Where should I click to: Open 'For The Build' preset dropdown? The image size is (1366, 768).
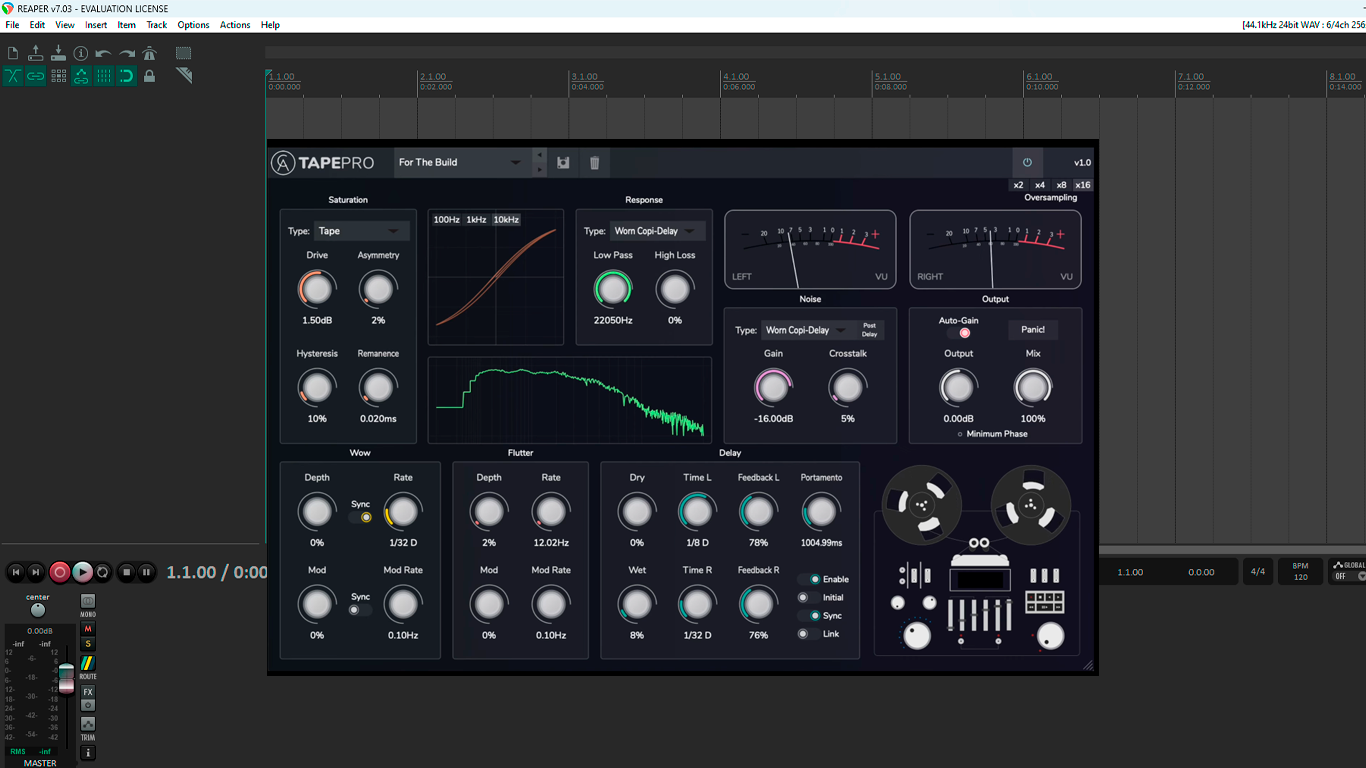(462, 162)
